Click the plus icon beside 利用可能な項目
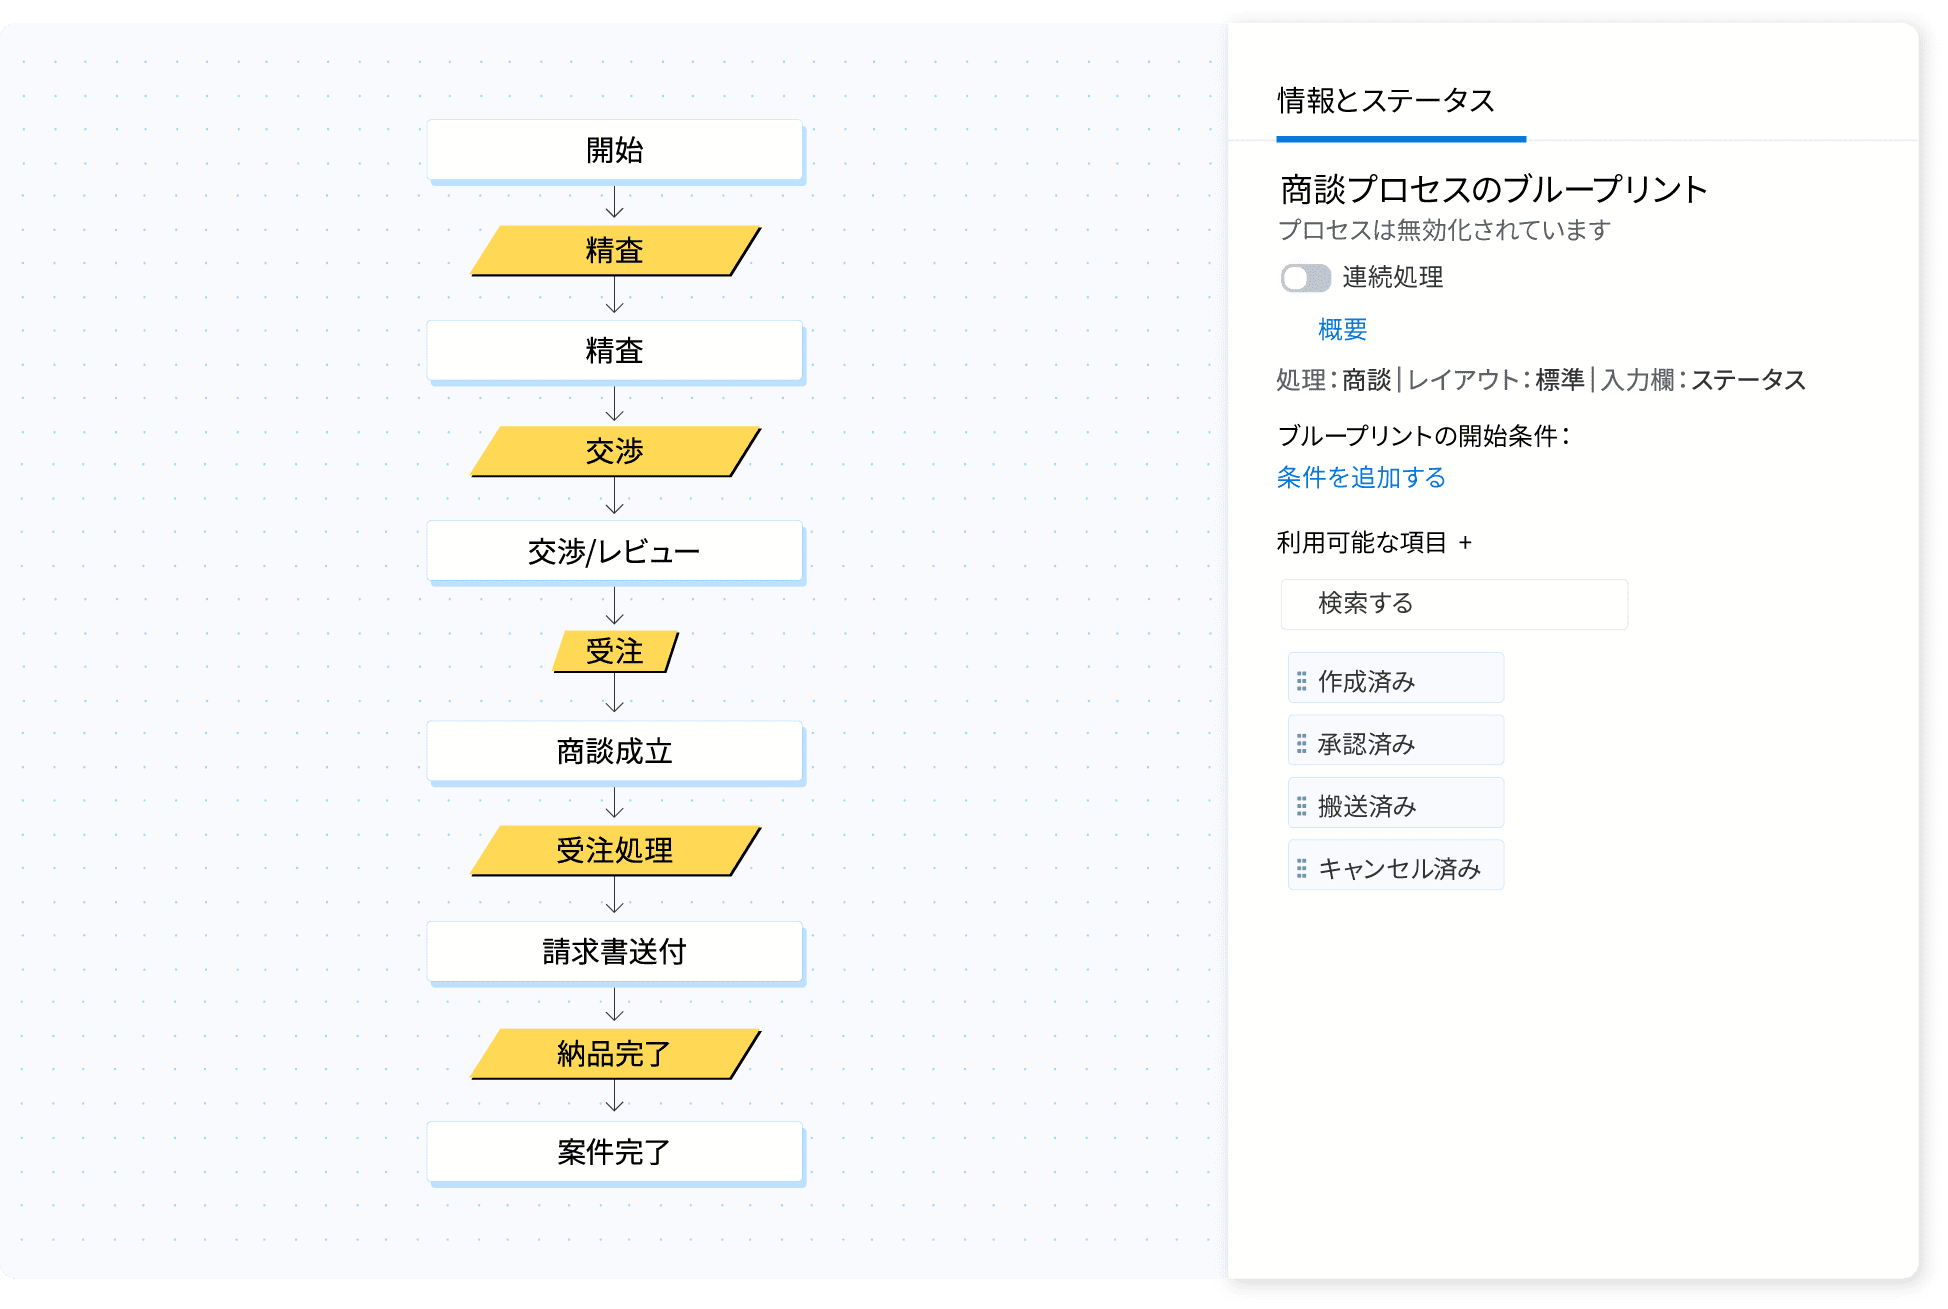The width and height of the screenshot is (1948, 1309). coord(1465,543)
